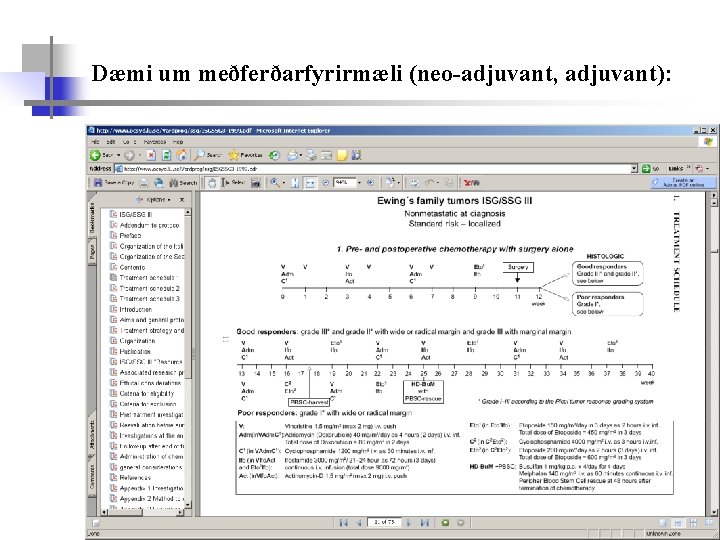Open the IE Search magnifier button
Image resolution: width=720 pixels, height=540 pixels.
tap(207, 155)
